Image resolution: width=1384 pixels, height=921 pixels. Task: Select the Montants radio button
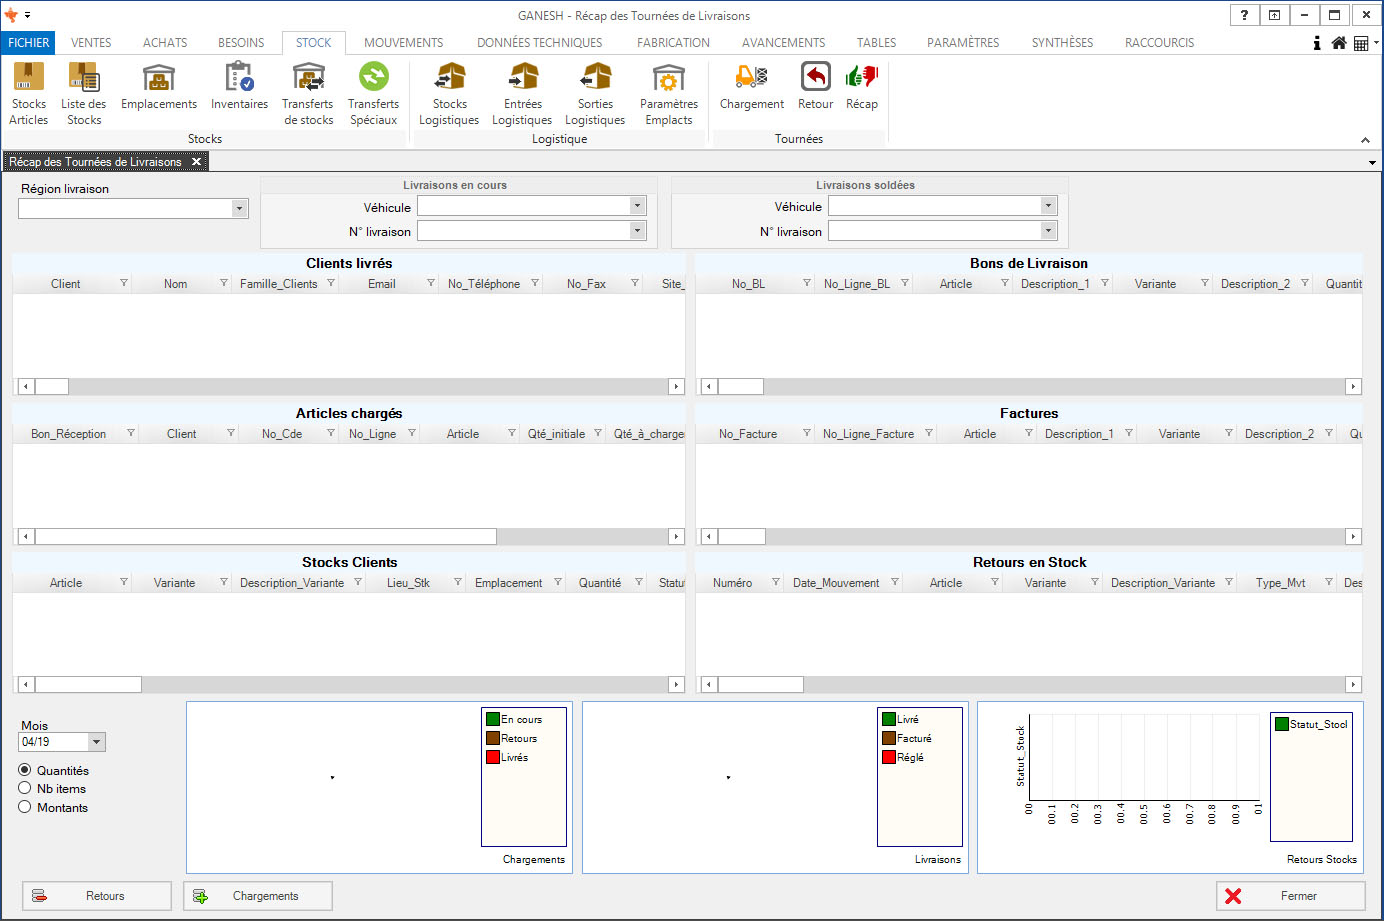[x=25, y=807]
